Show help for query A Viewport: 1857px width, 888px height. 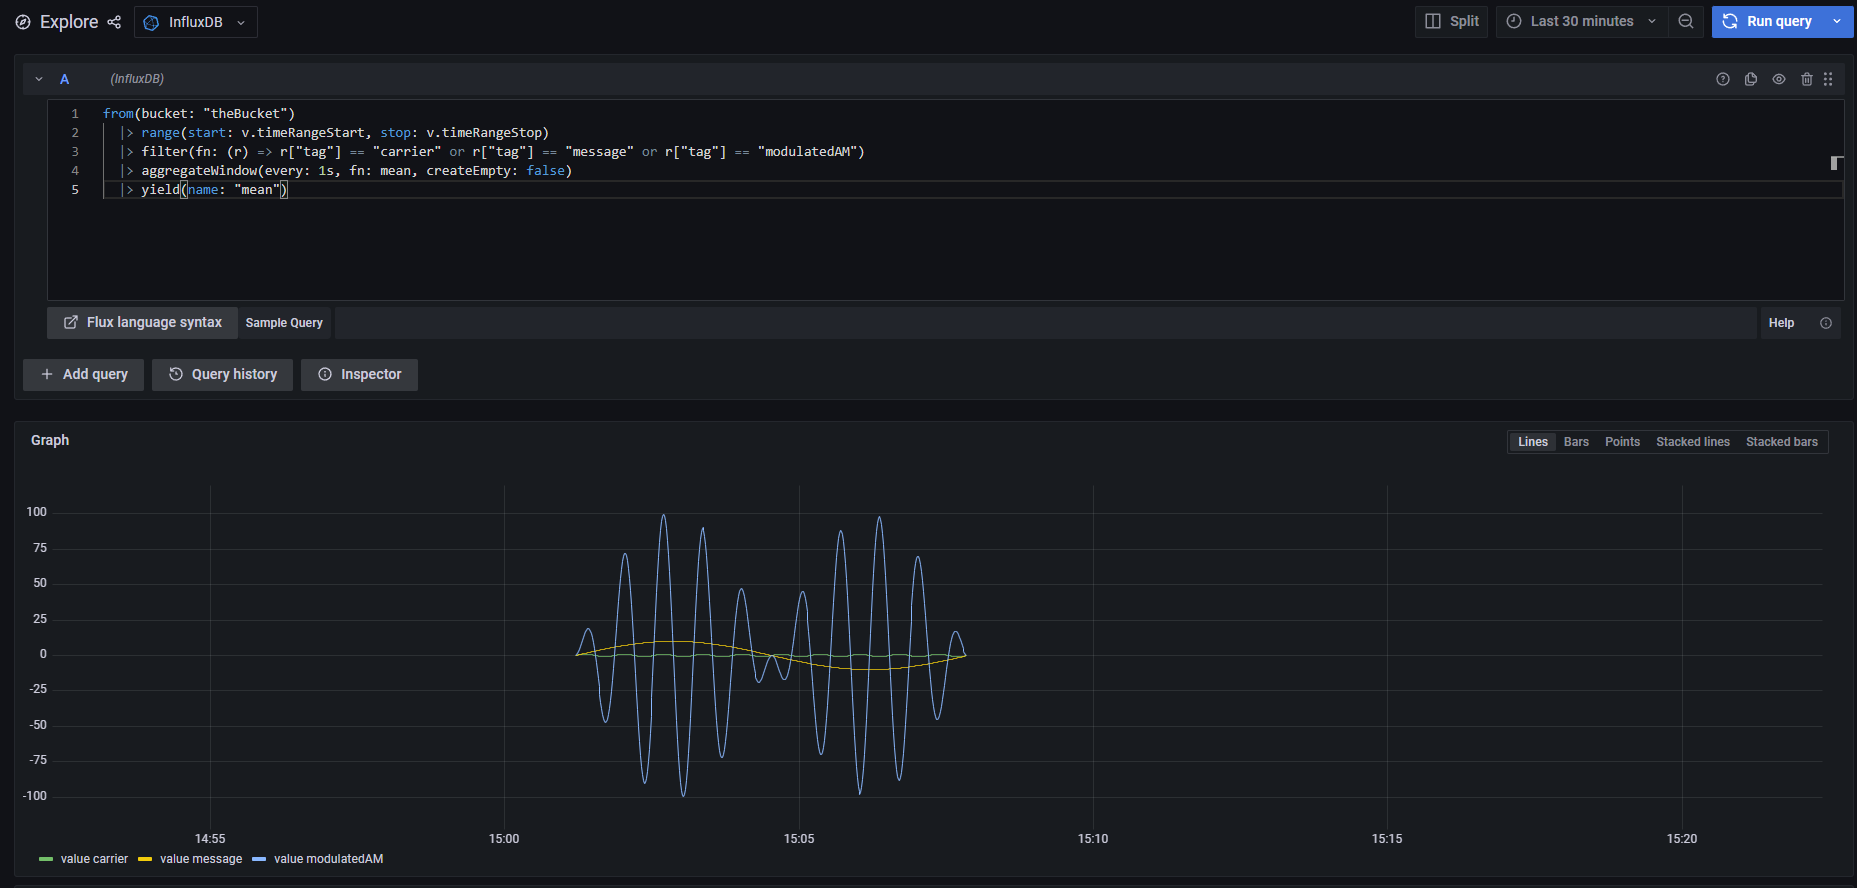coord(1722,79)
